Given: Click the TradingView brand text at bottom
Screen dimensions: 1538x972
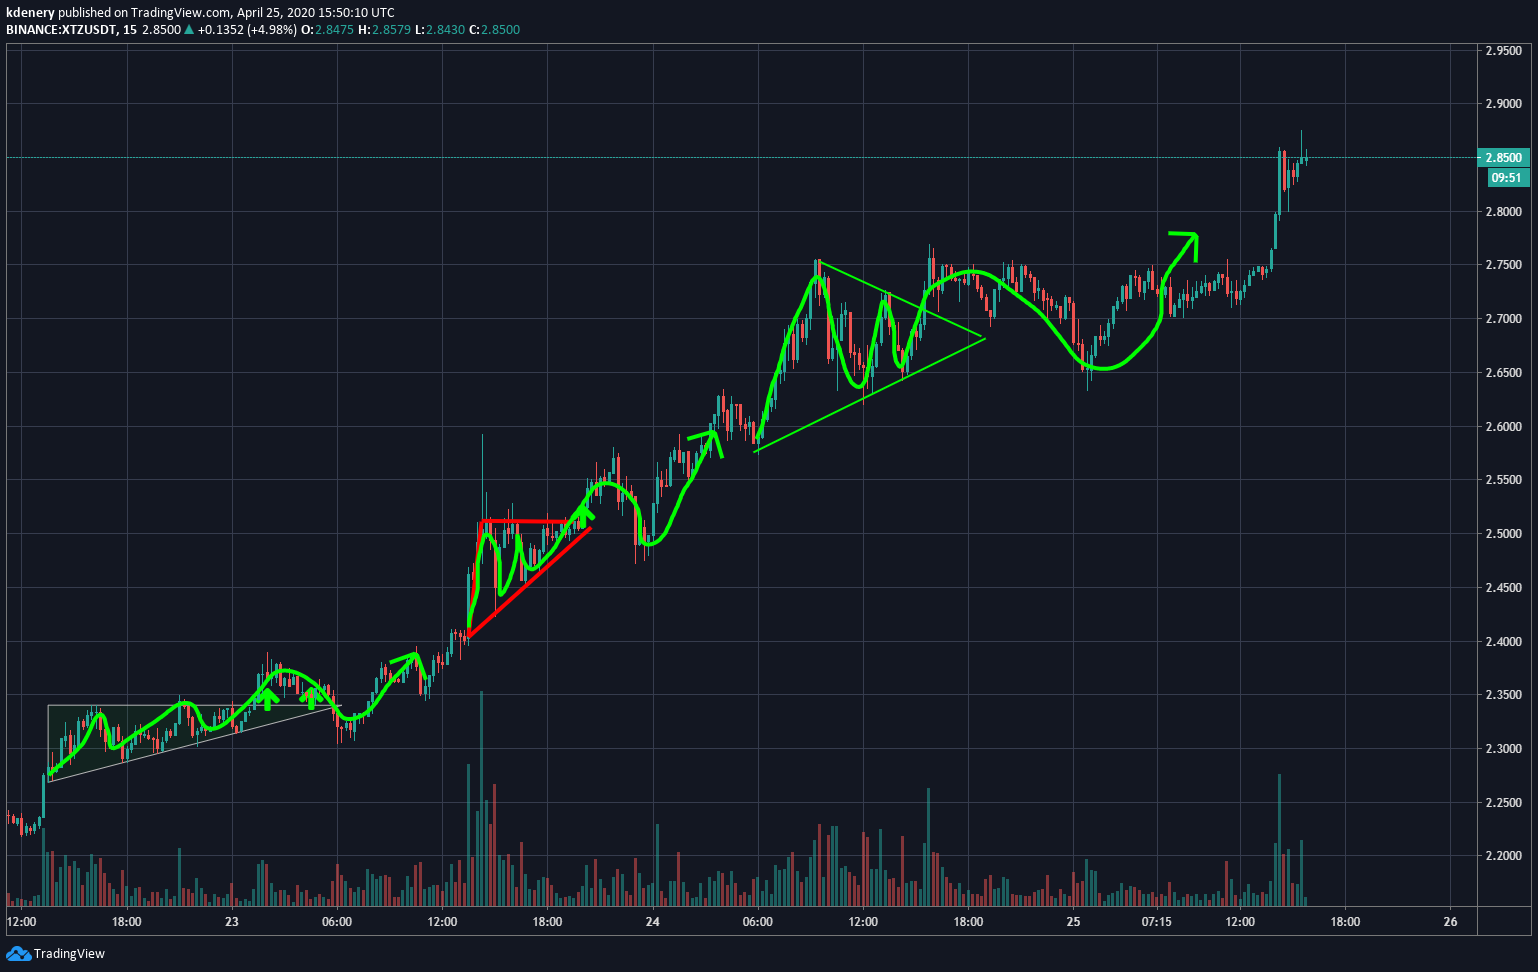Looking at the screenshot, I should 70,954.
